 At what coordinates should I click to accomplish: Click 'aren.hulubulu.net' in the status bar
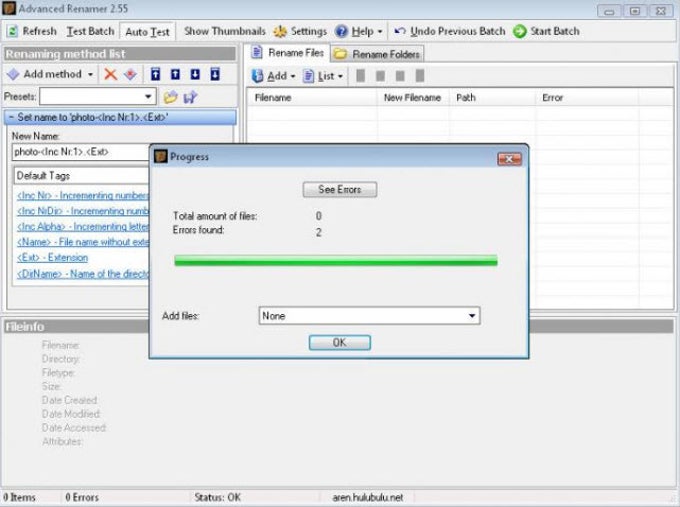[x=368, y=497]
